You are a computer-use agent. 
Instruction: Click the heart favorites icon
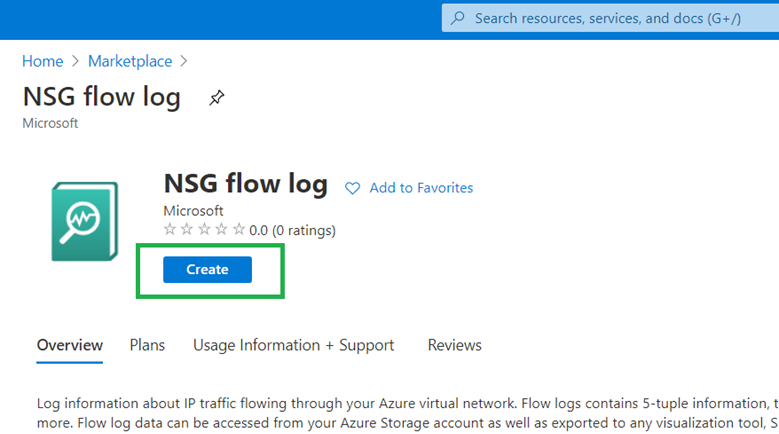[352, 188]
